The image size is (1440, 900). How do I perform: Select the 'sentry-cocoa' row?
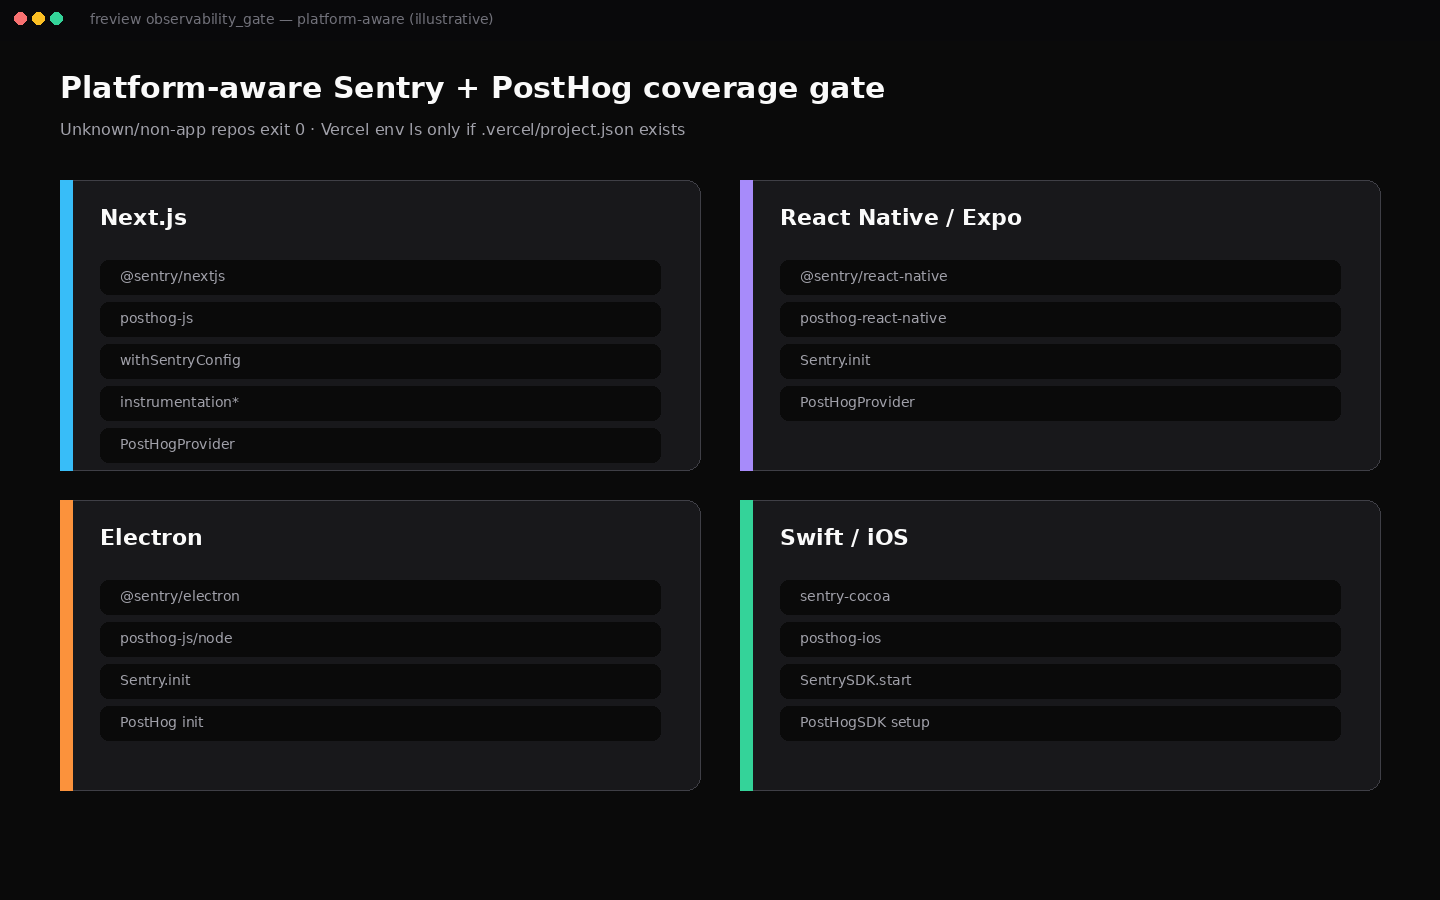click(1060, 597)
